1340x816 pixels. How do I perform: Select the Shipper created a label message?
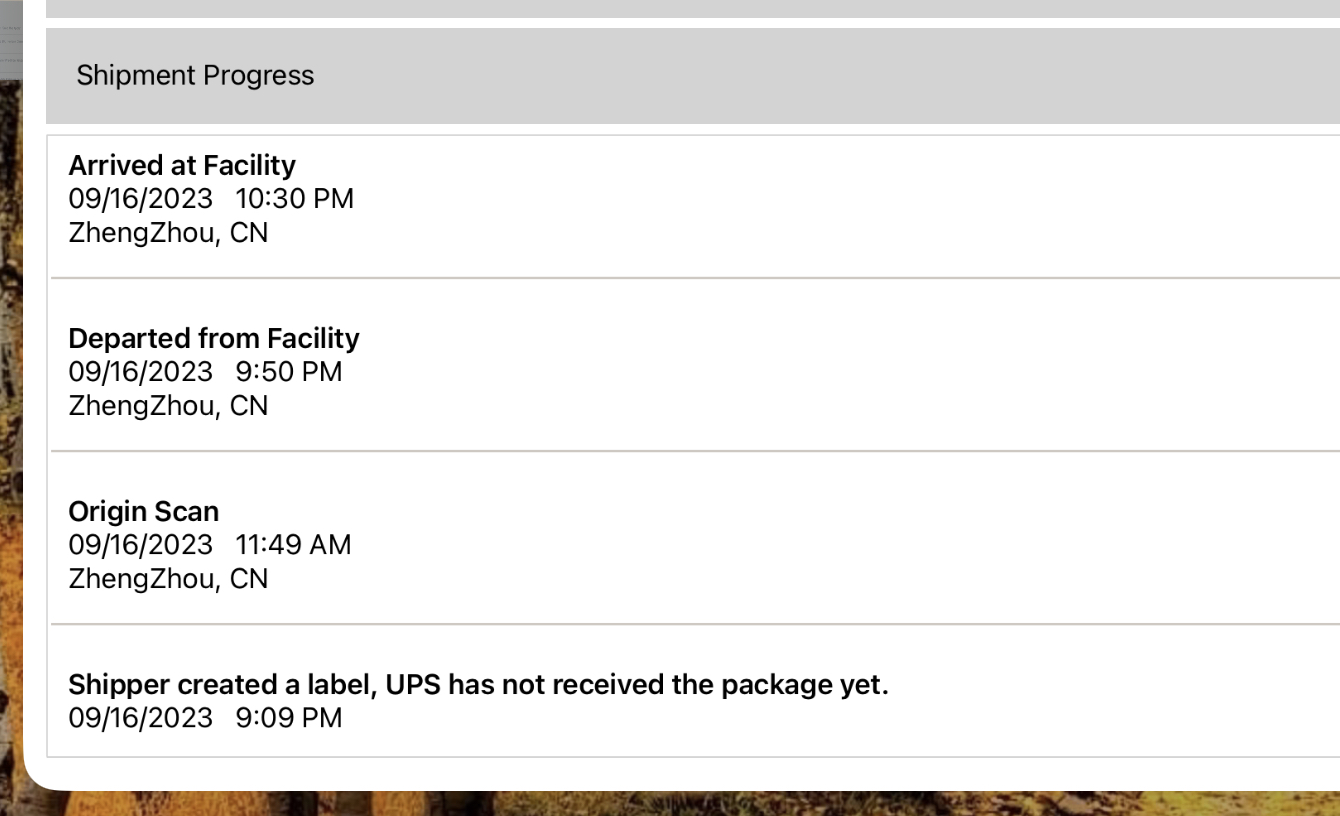coord(478,685)
